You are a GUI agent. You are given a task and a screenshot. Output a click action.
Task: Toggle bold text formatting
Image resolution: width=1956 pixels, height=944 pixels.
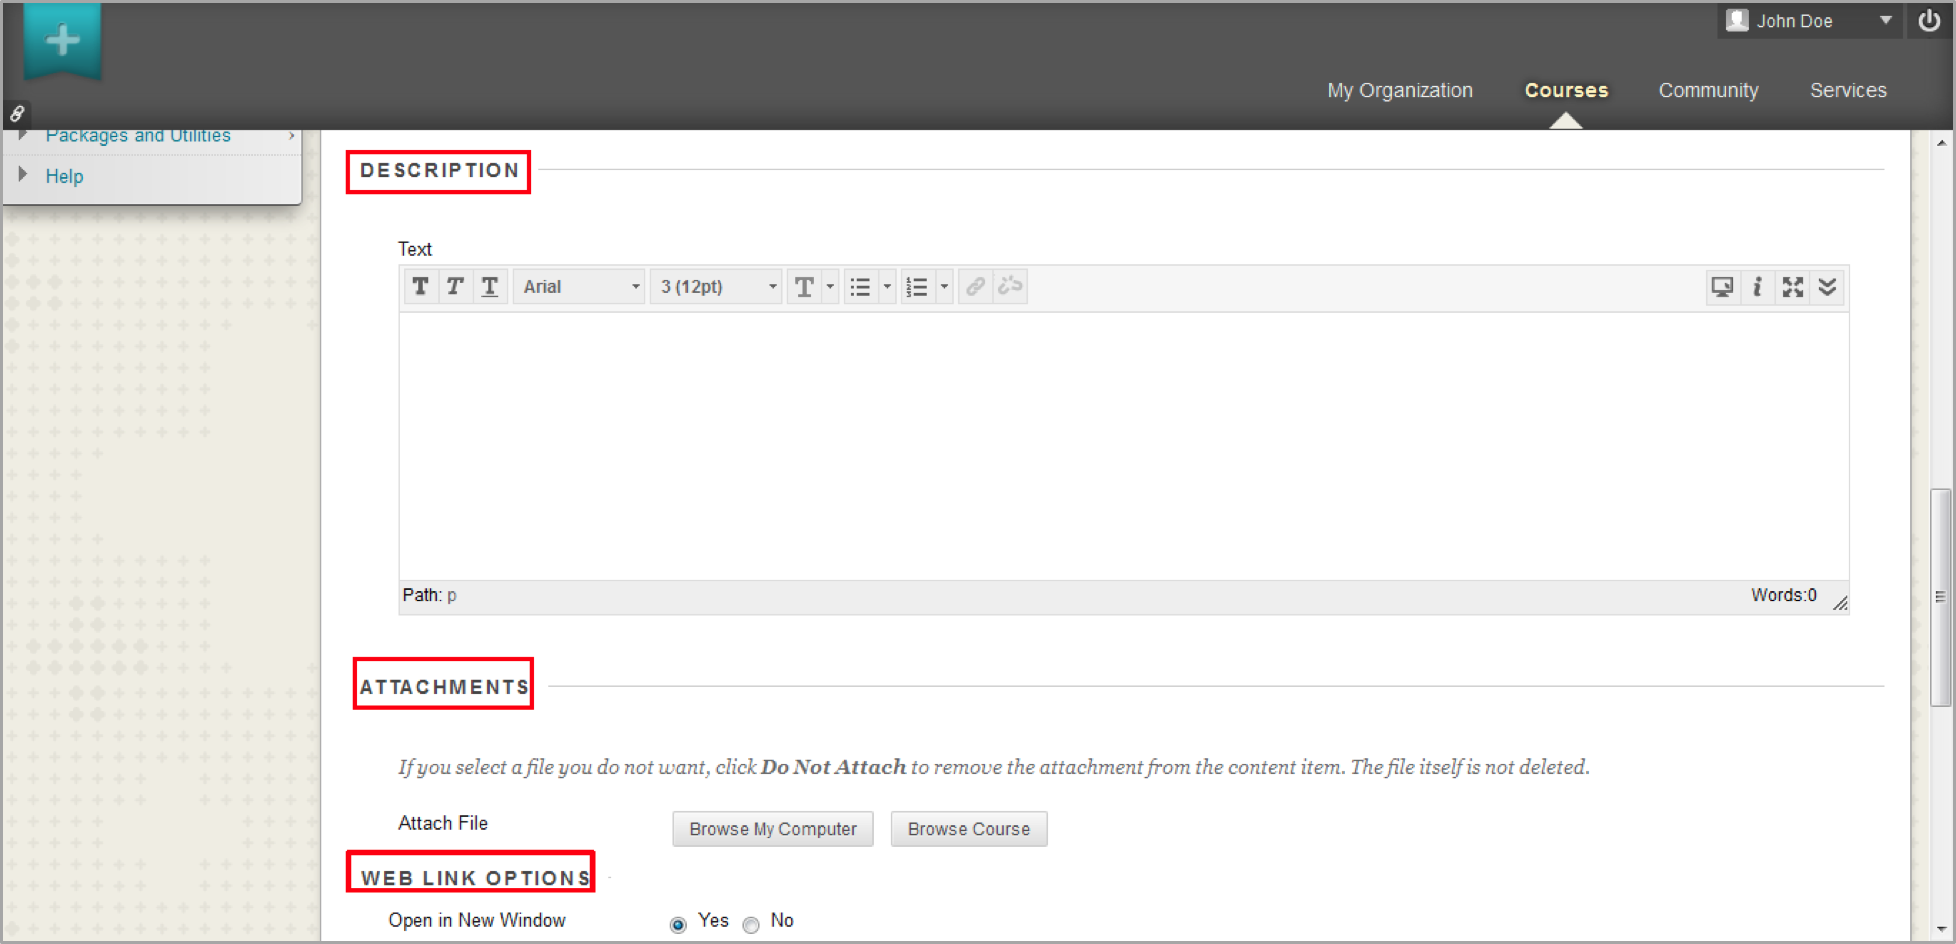(x=420, y=287)
